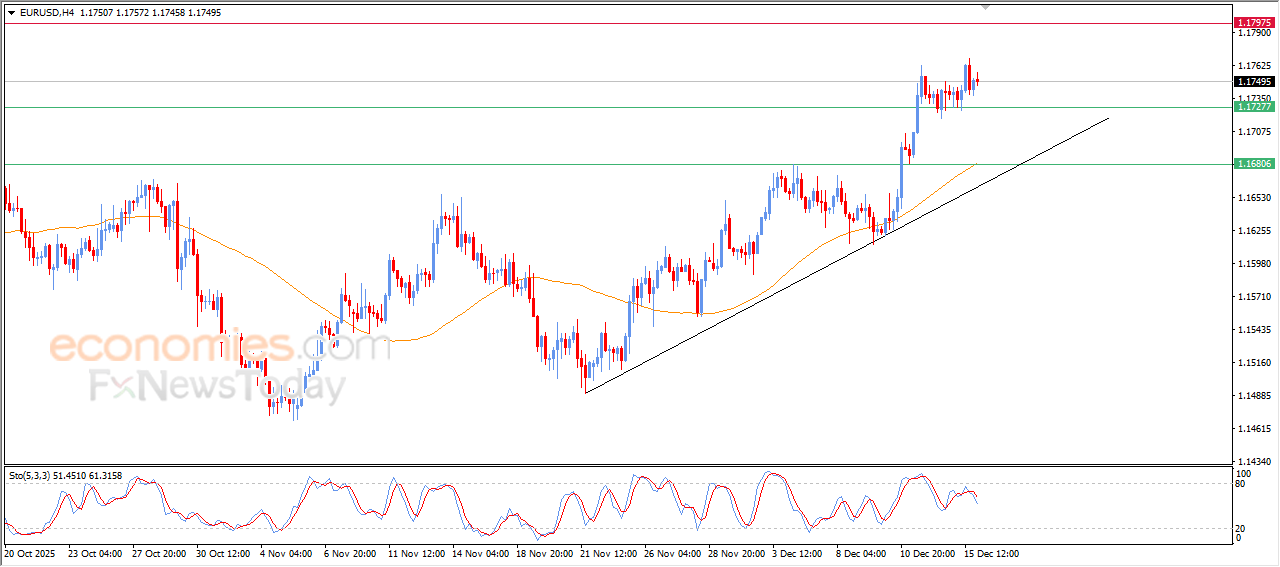The height and width of the screenshot is (567, 1280).
Task: Click the dropdown triangle beside EURUSD,H4
Action: pyautogui.click(x=11, y=13)
